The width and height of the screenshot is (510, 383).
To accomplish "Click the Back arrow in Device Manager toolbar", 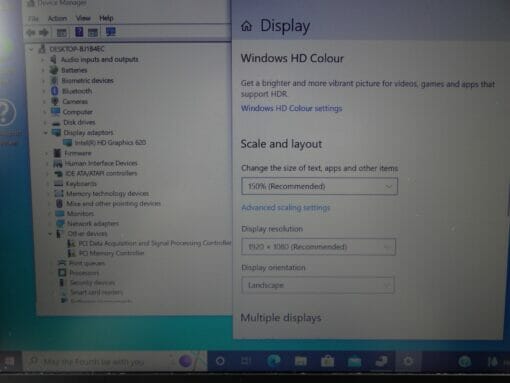I will pos(31,32).
